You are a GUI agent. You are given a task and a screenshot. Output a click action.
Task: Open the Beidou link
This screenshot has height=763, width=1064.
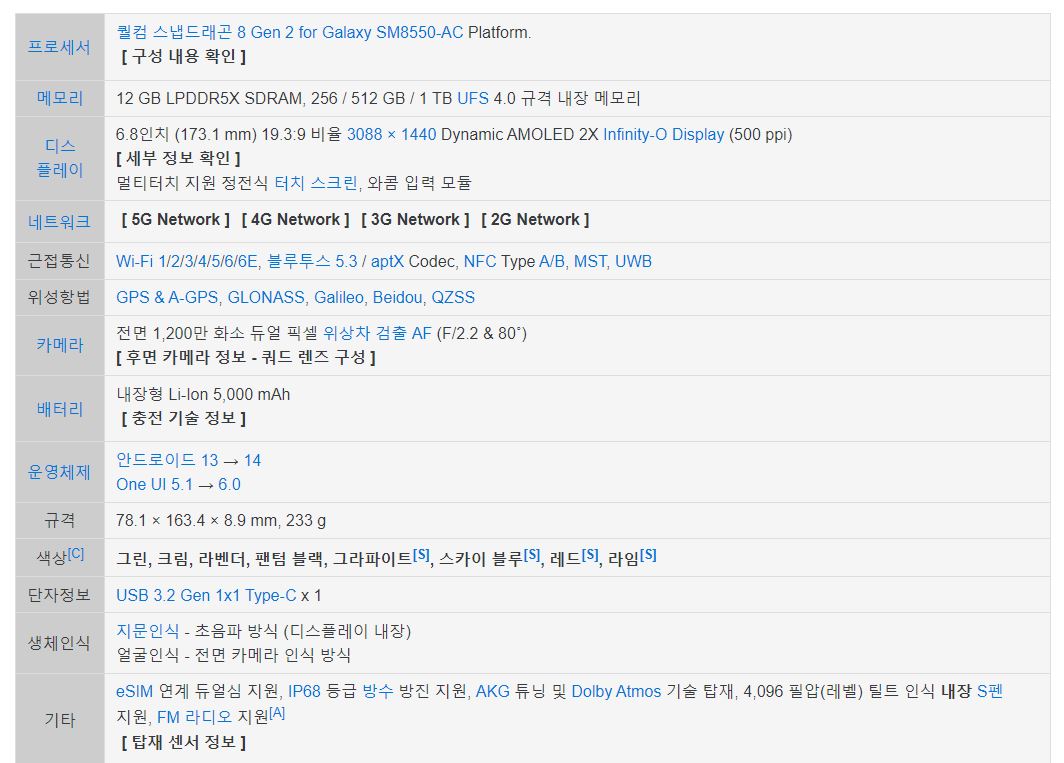click(398, 297)
